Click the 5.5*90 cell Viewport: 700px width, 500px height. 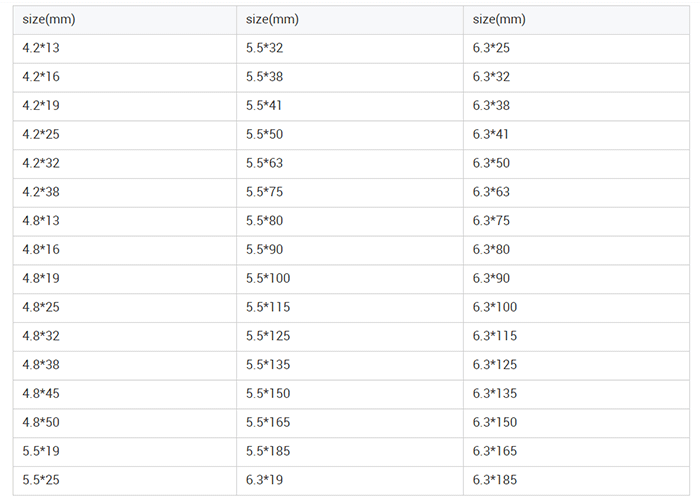click(x=265, y=250)
